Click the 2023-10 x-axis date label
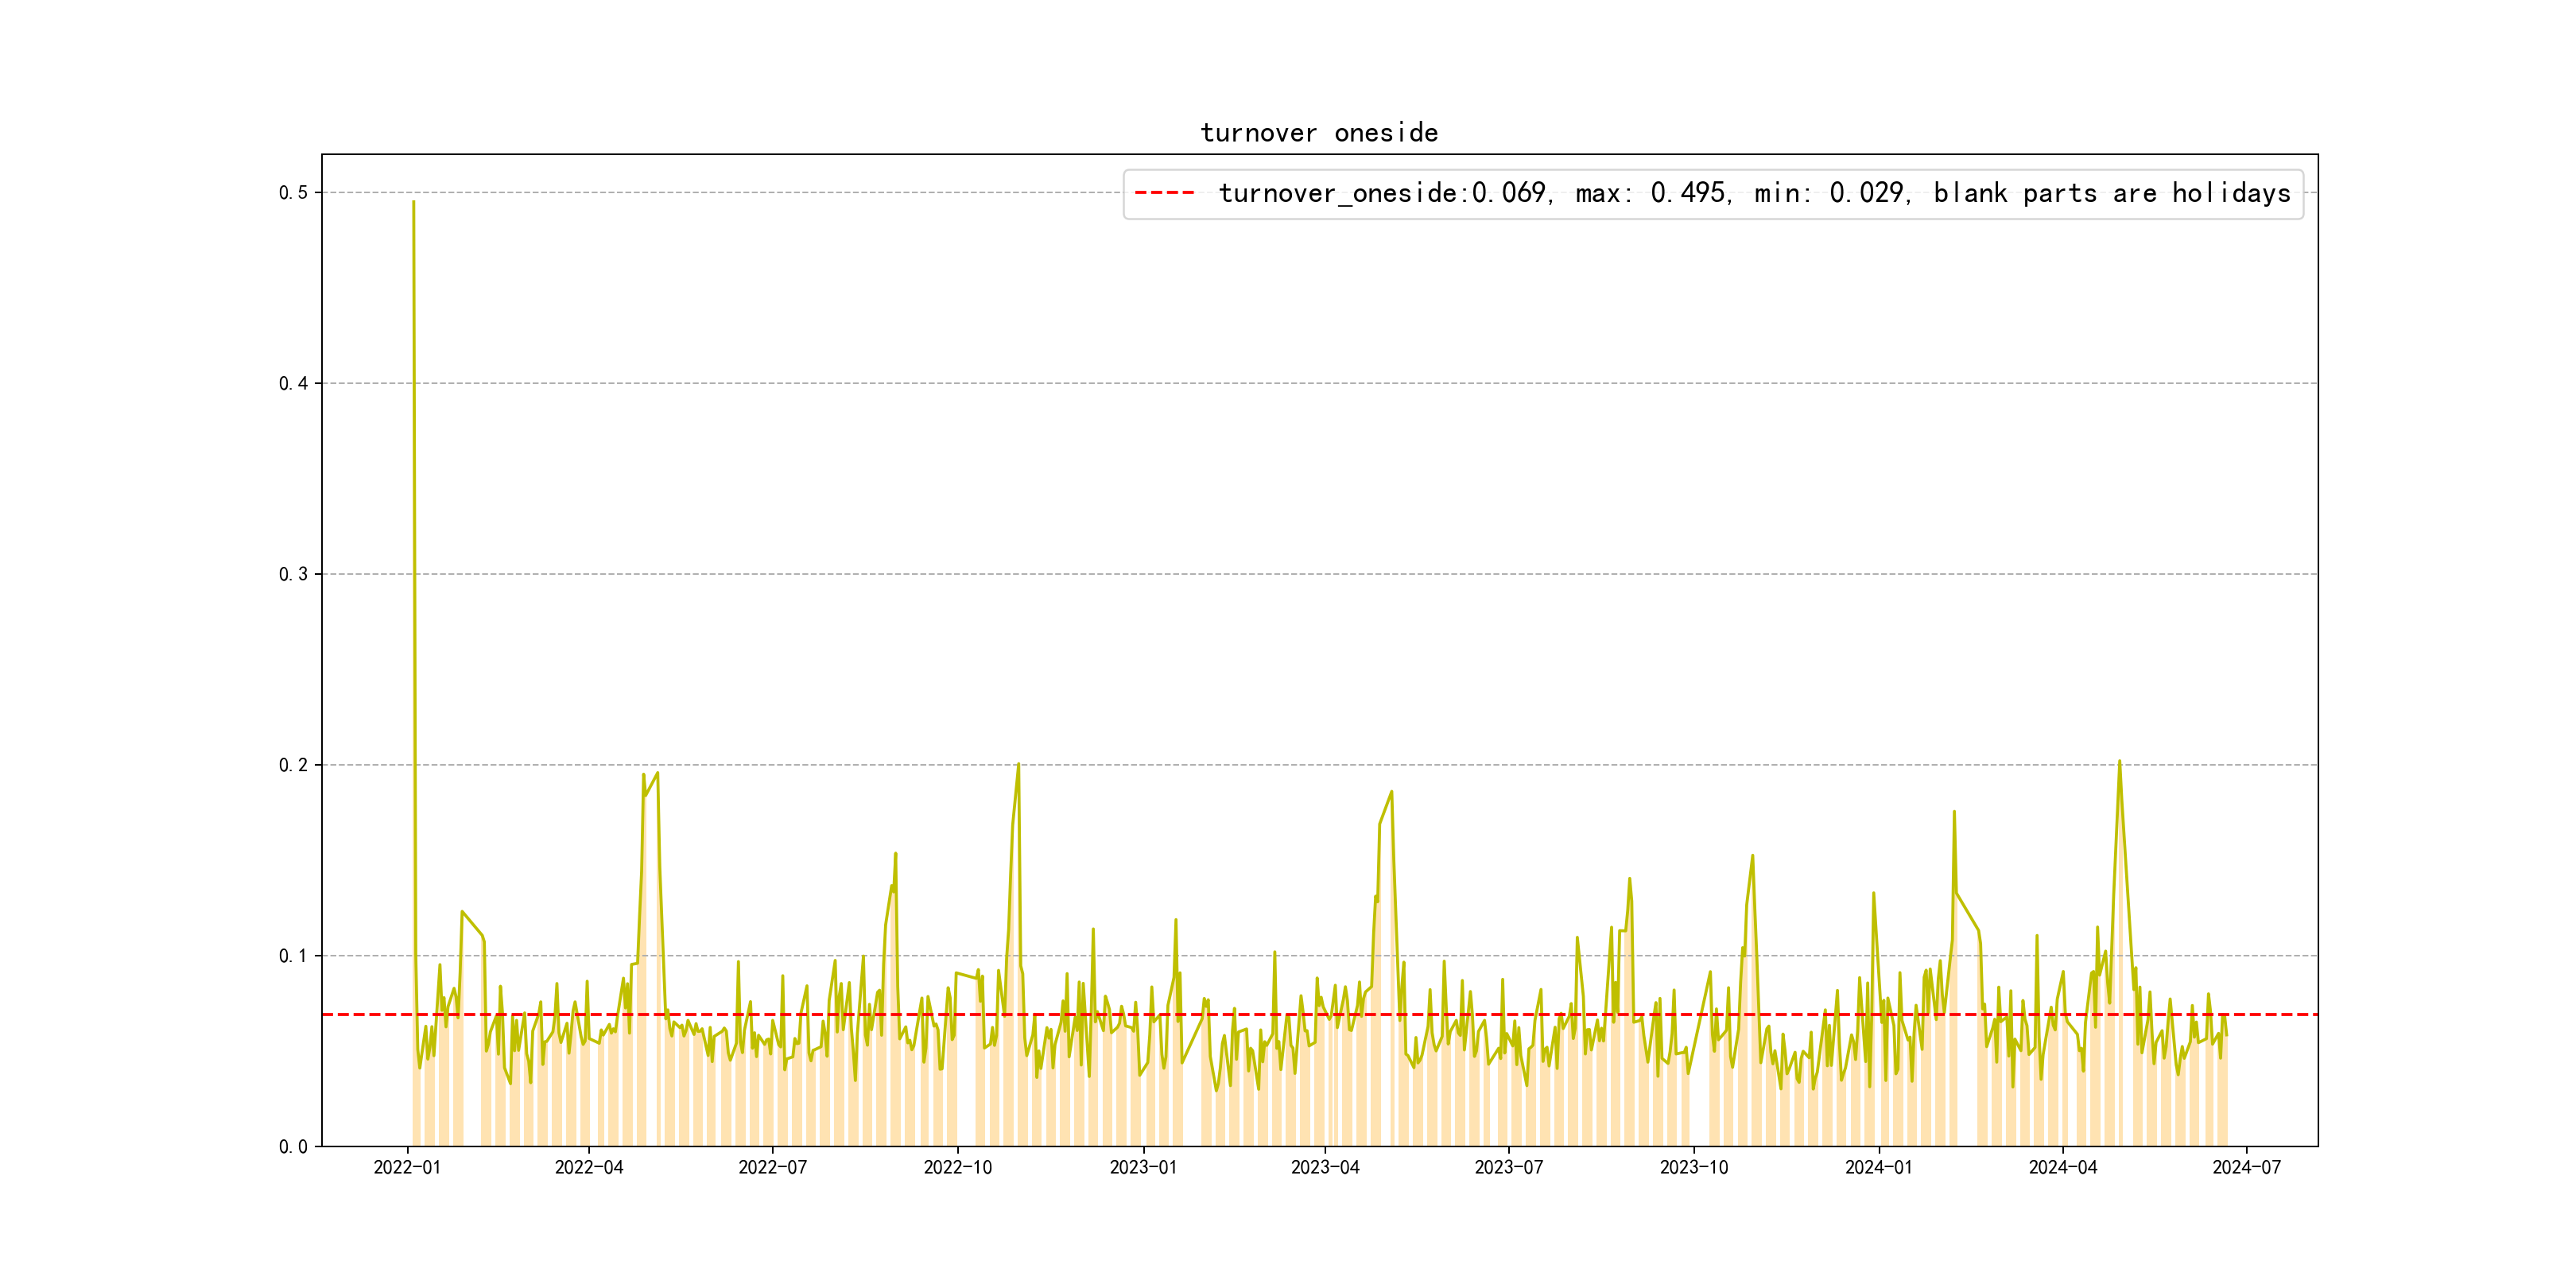 click(x=1694, y=1168)
